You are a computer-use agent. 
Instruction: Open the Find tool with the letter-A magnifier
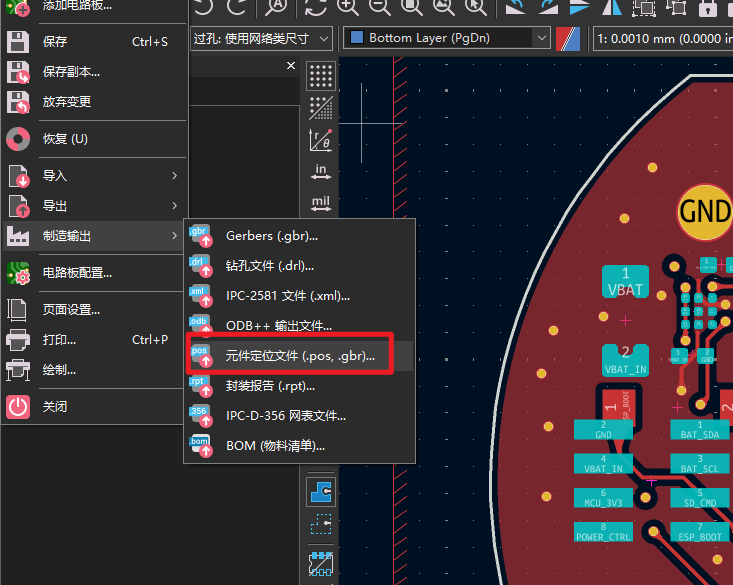click(x=276, y=7)
